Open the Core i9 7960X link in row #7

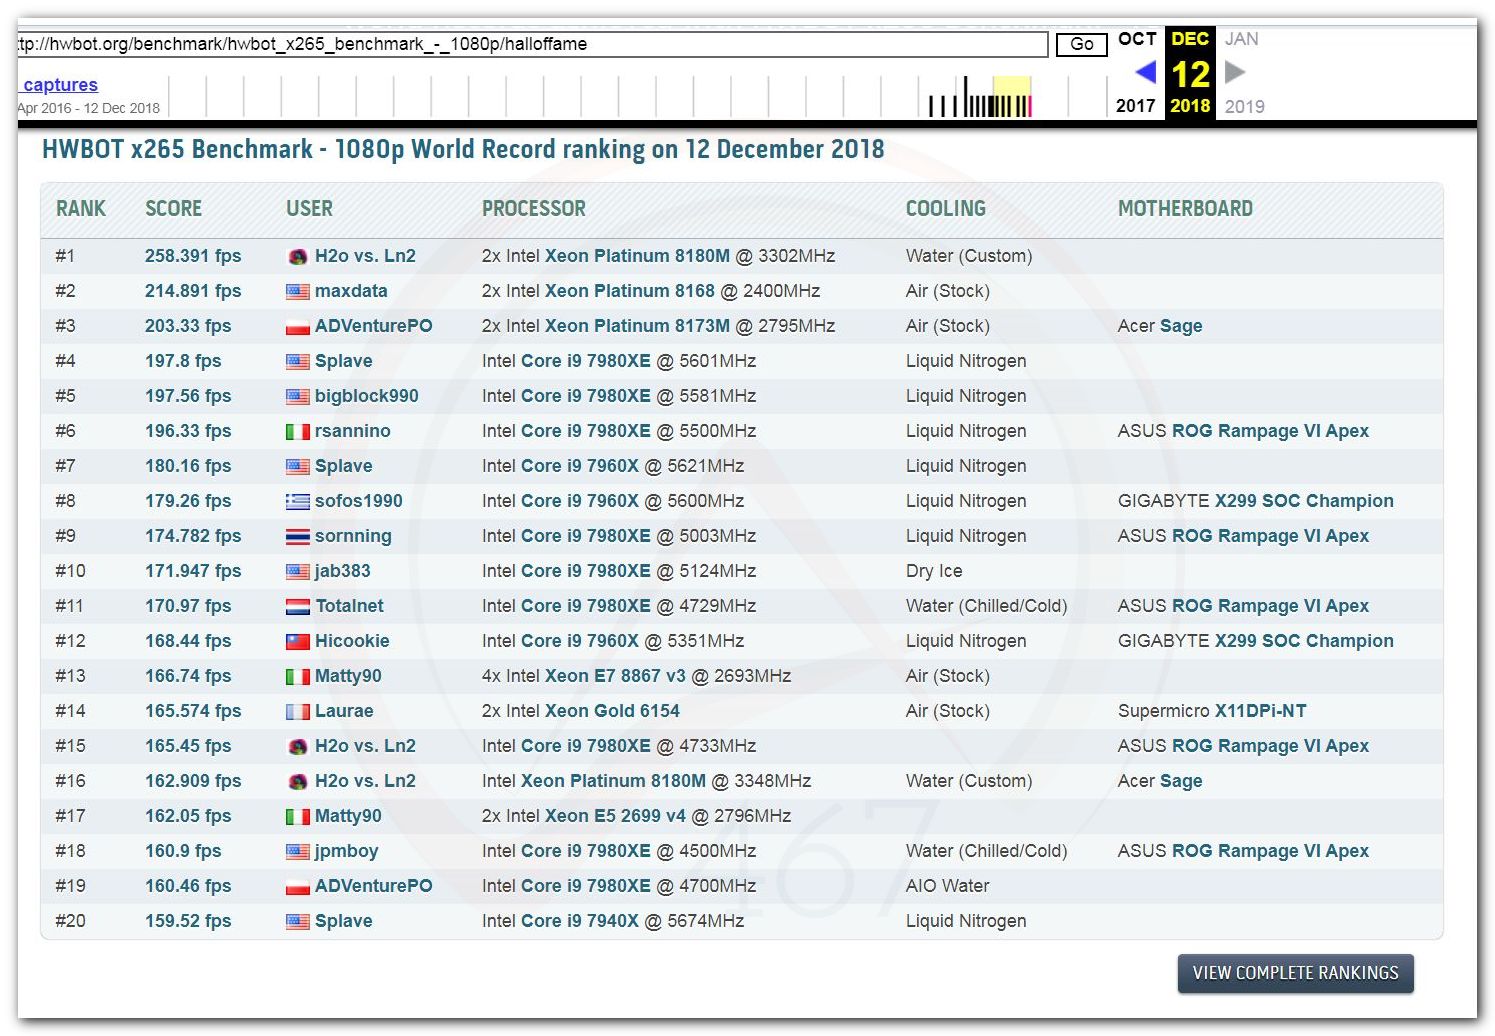click(x=580, y=466)
